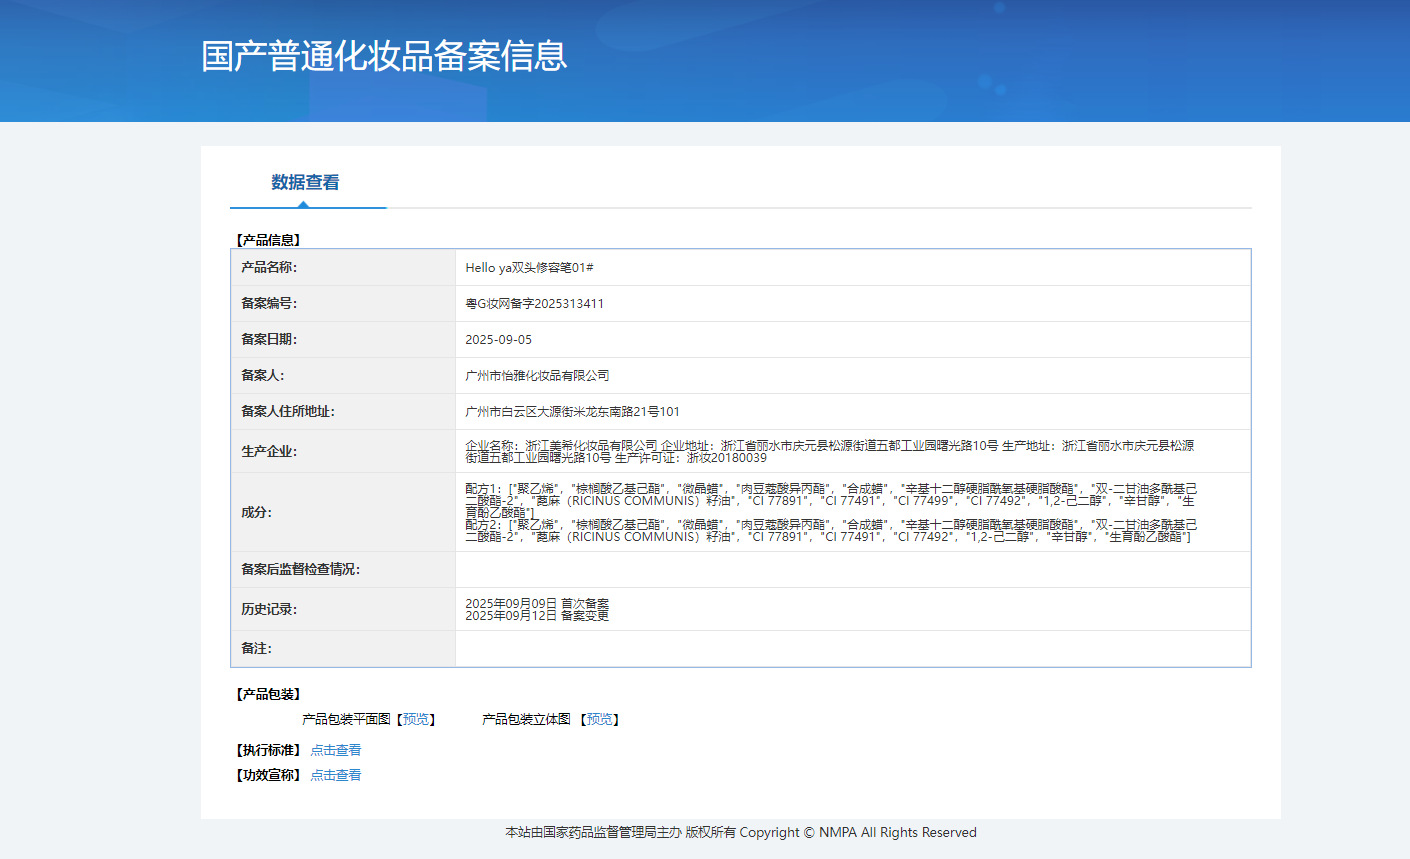
Task: Click 点击查看 beside 功效宣称
Action: click(x=335, y=775)
